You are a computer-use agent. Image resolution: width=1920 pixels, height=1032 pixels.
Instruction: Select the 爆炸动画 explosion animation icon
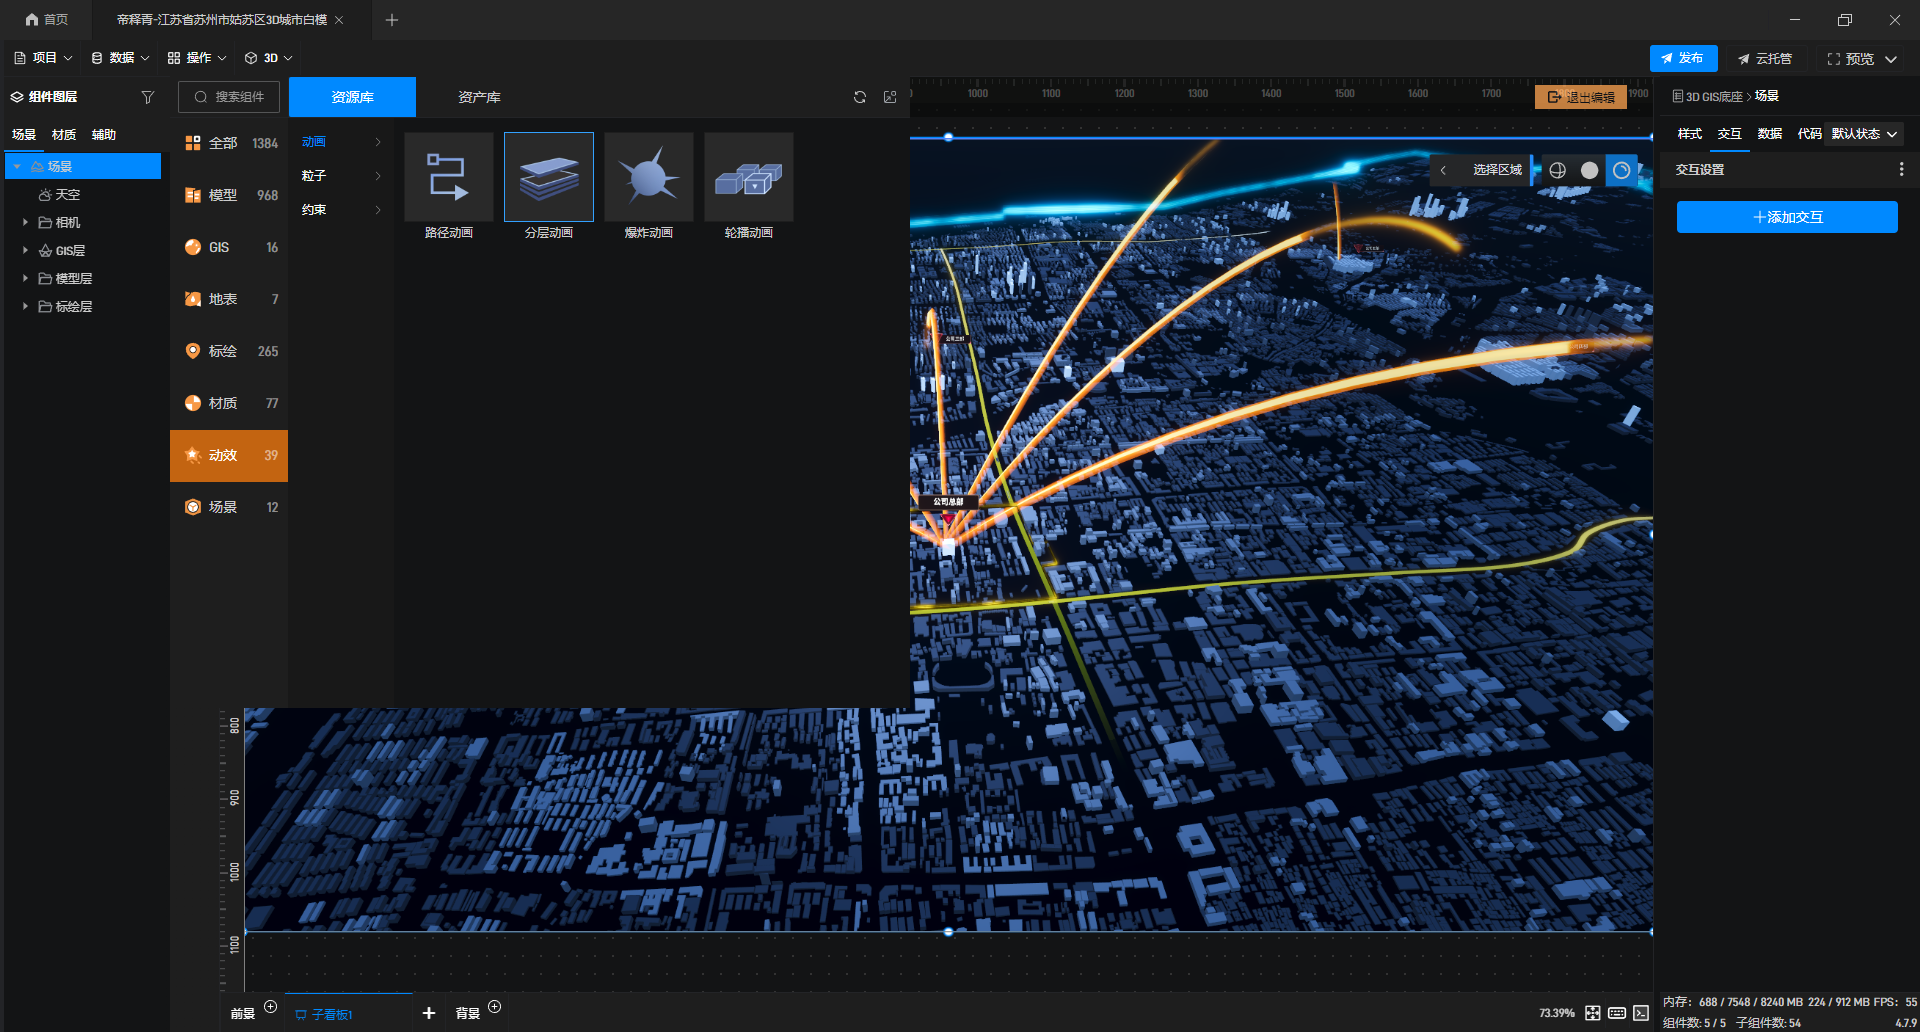point(648,177)
